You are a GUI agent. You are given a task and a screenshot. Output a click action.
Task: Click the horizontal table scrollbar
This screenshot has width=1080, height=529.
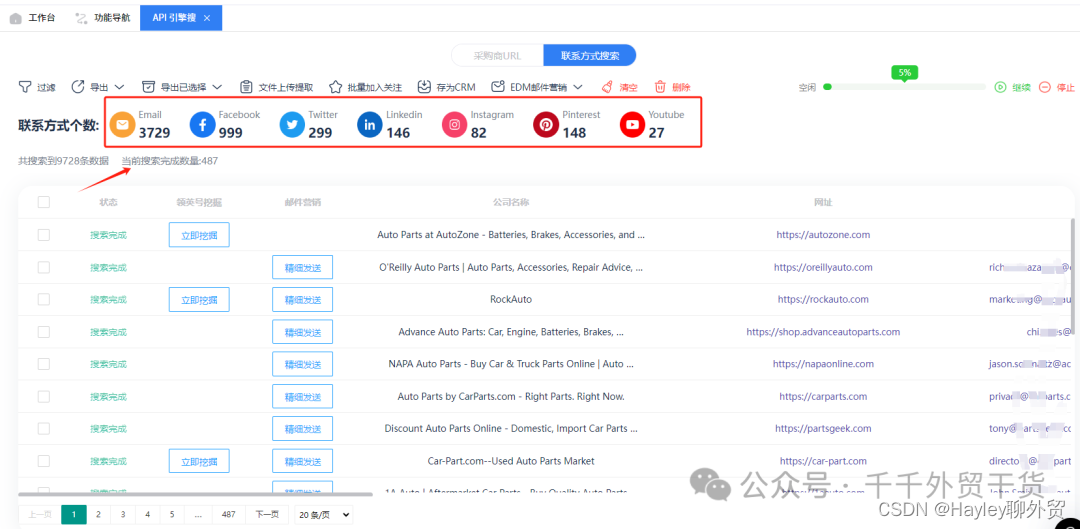(x=195, y=494)
